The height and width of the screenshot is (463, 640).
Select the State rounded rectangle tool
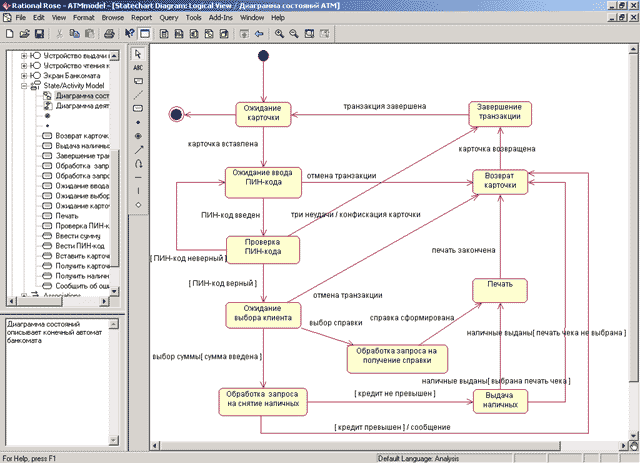138,108
